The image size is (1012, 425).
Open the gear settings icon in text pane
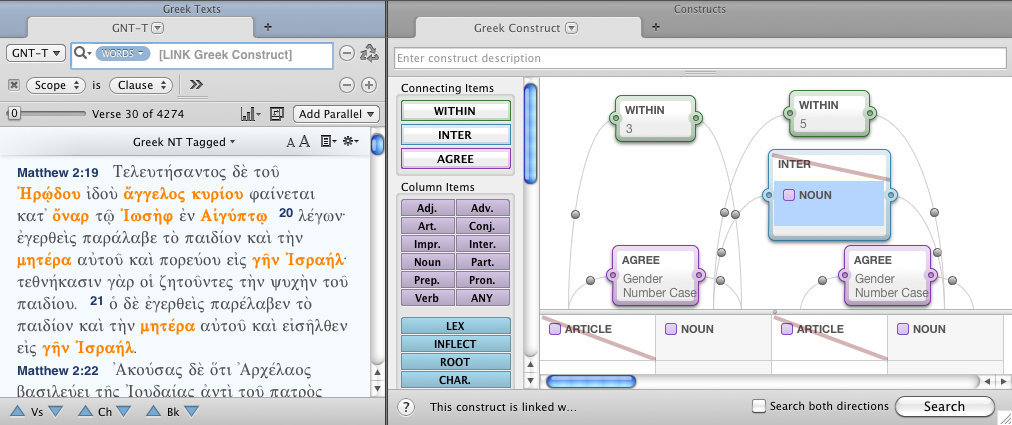pos(350,143)
